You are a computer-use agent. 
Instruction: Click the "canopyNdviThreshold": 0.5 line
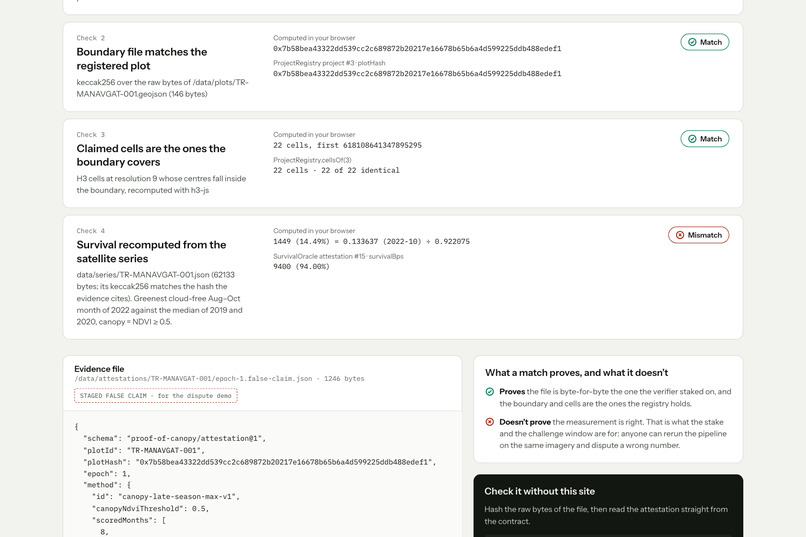[151, 508]
